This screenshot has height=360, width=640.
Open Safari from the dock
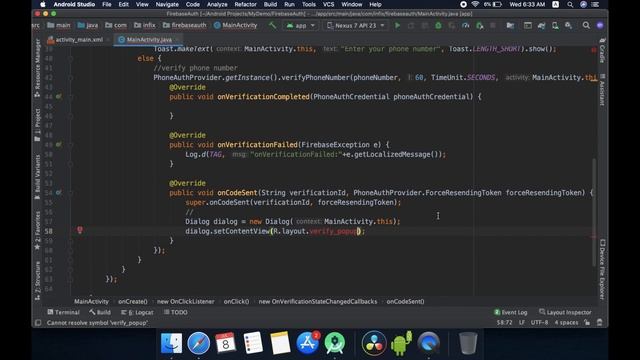click(x=198, y=343)
